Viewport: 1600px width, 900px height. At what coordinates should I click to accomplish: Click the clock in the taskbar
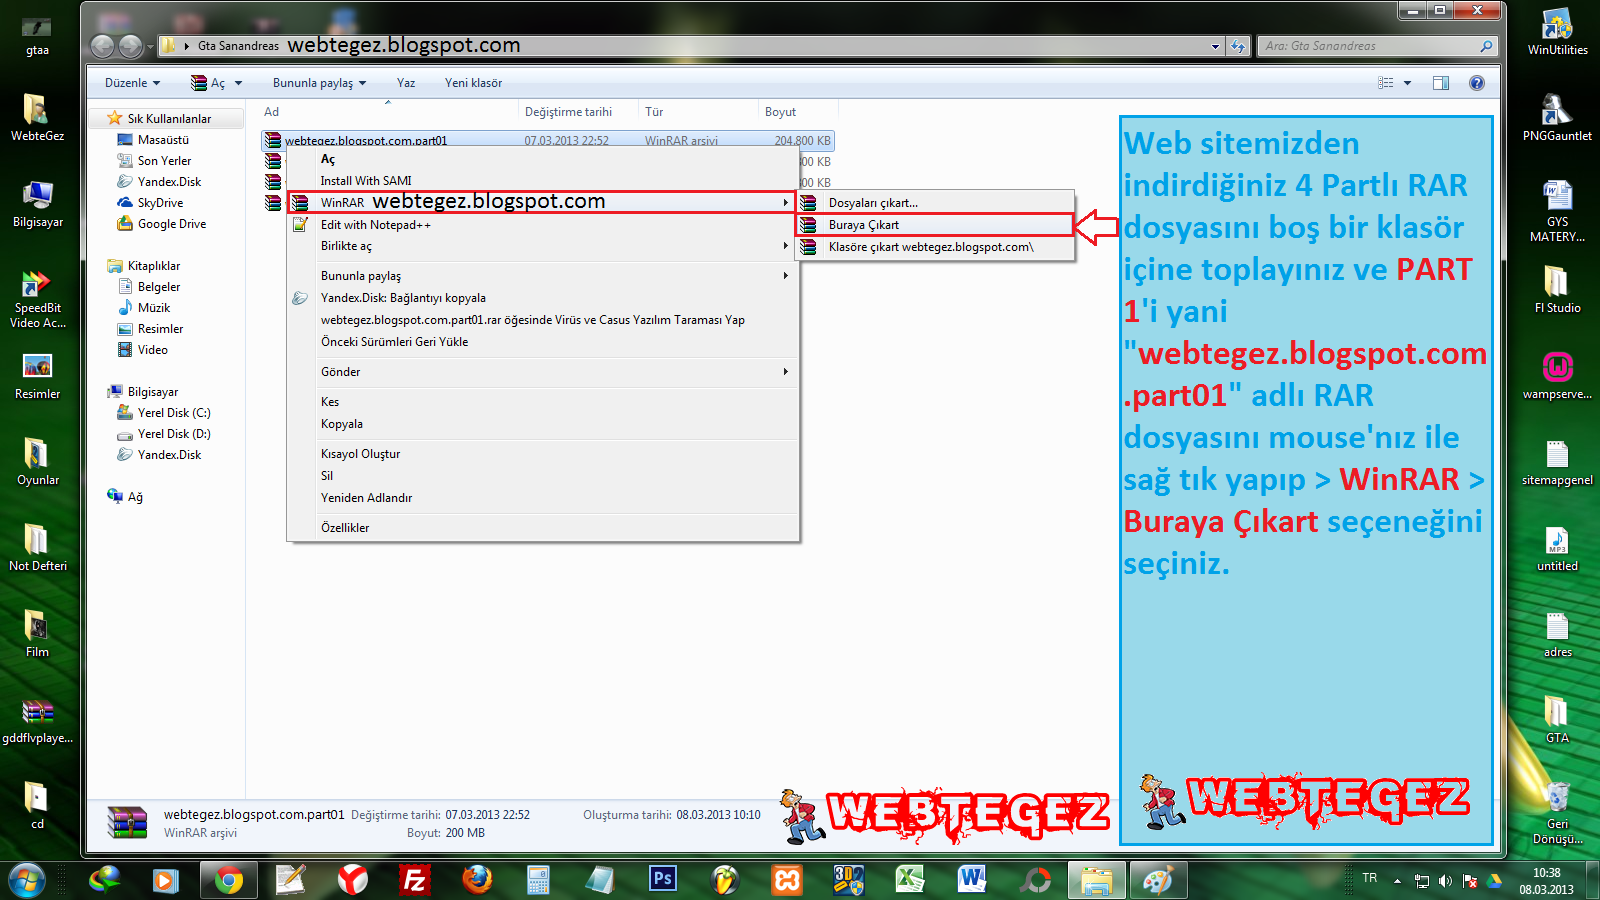1546,881
